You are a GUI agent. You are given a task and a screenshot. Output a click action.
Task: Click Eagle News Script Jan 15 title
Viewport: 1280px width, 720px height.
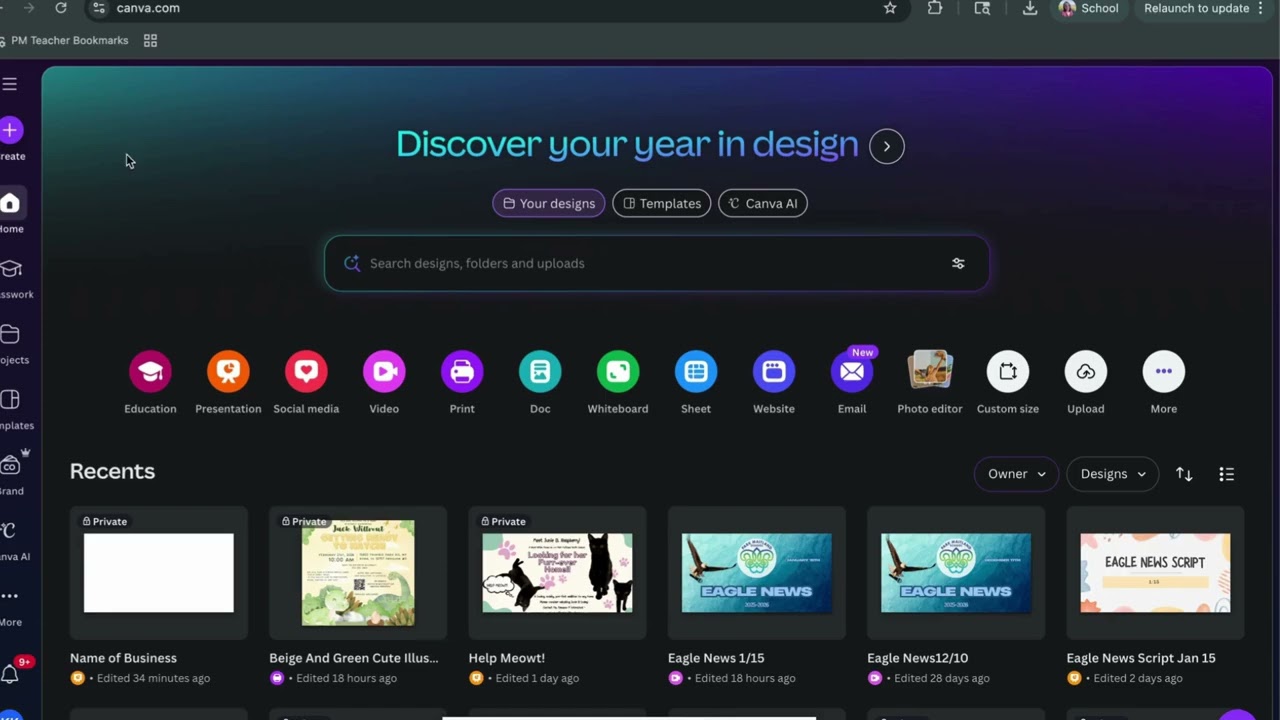(1141, 658)
